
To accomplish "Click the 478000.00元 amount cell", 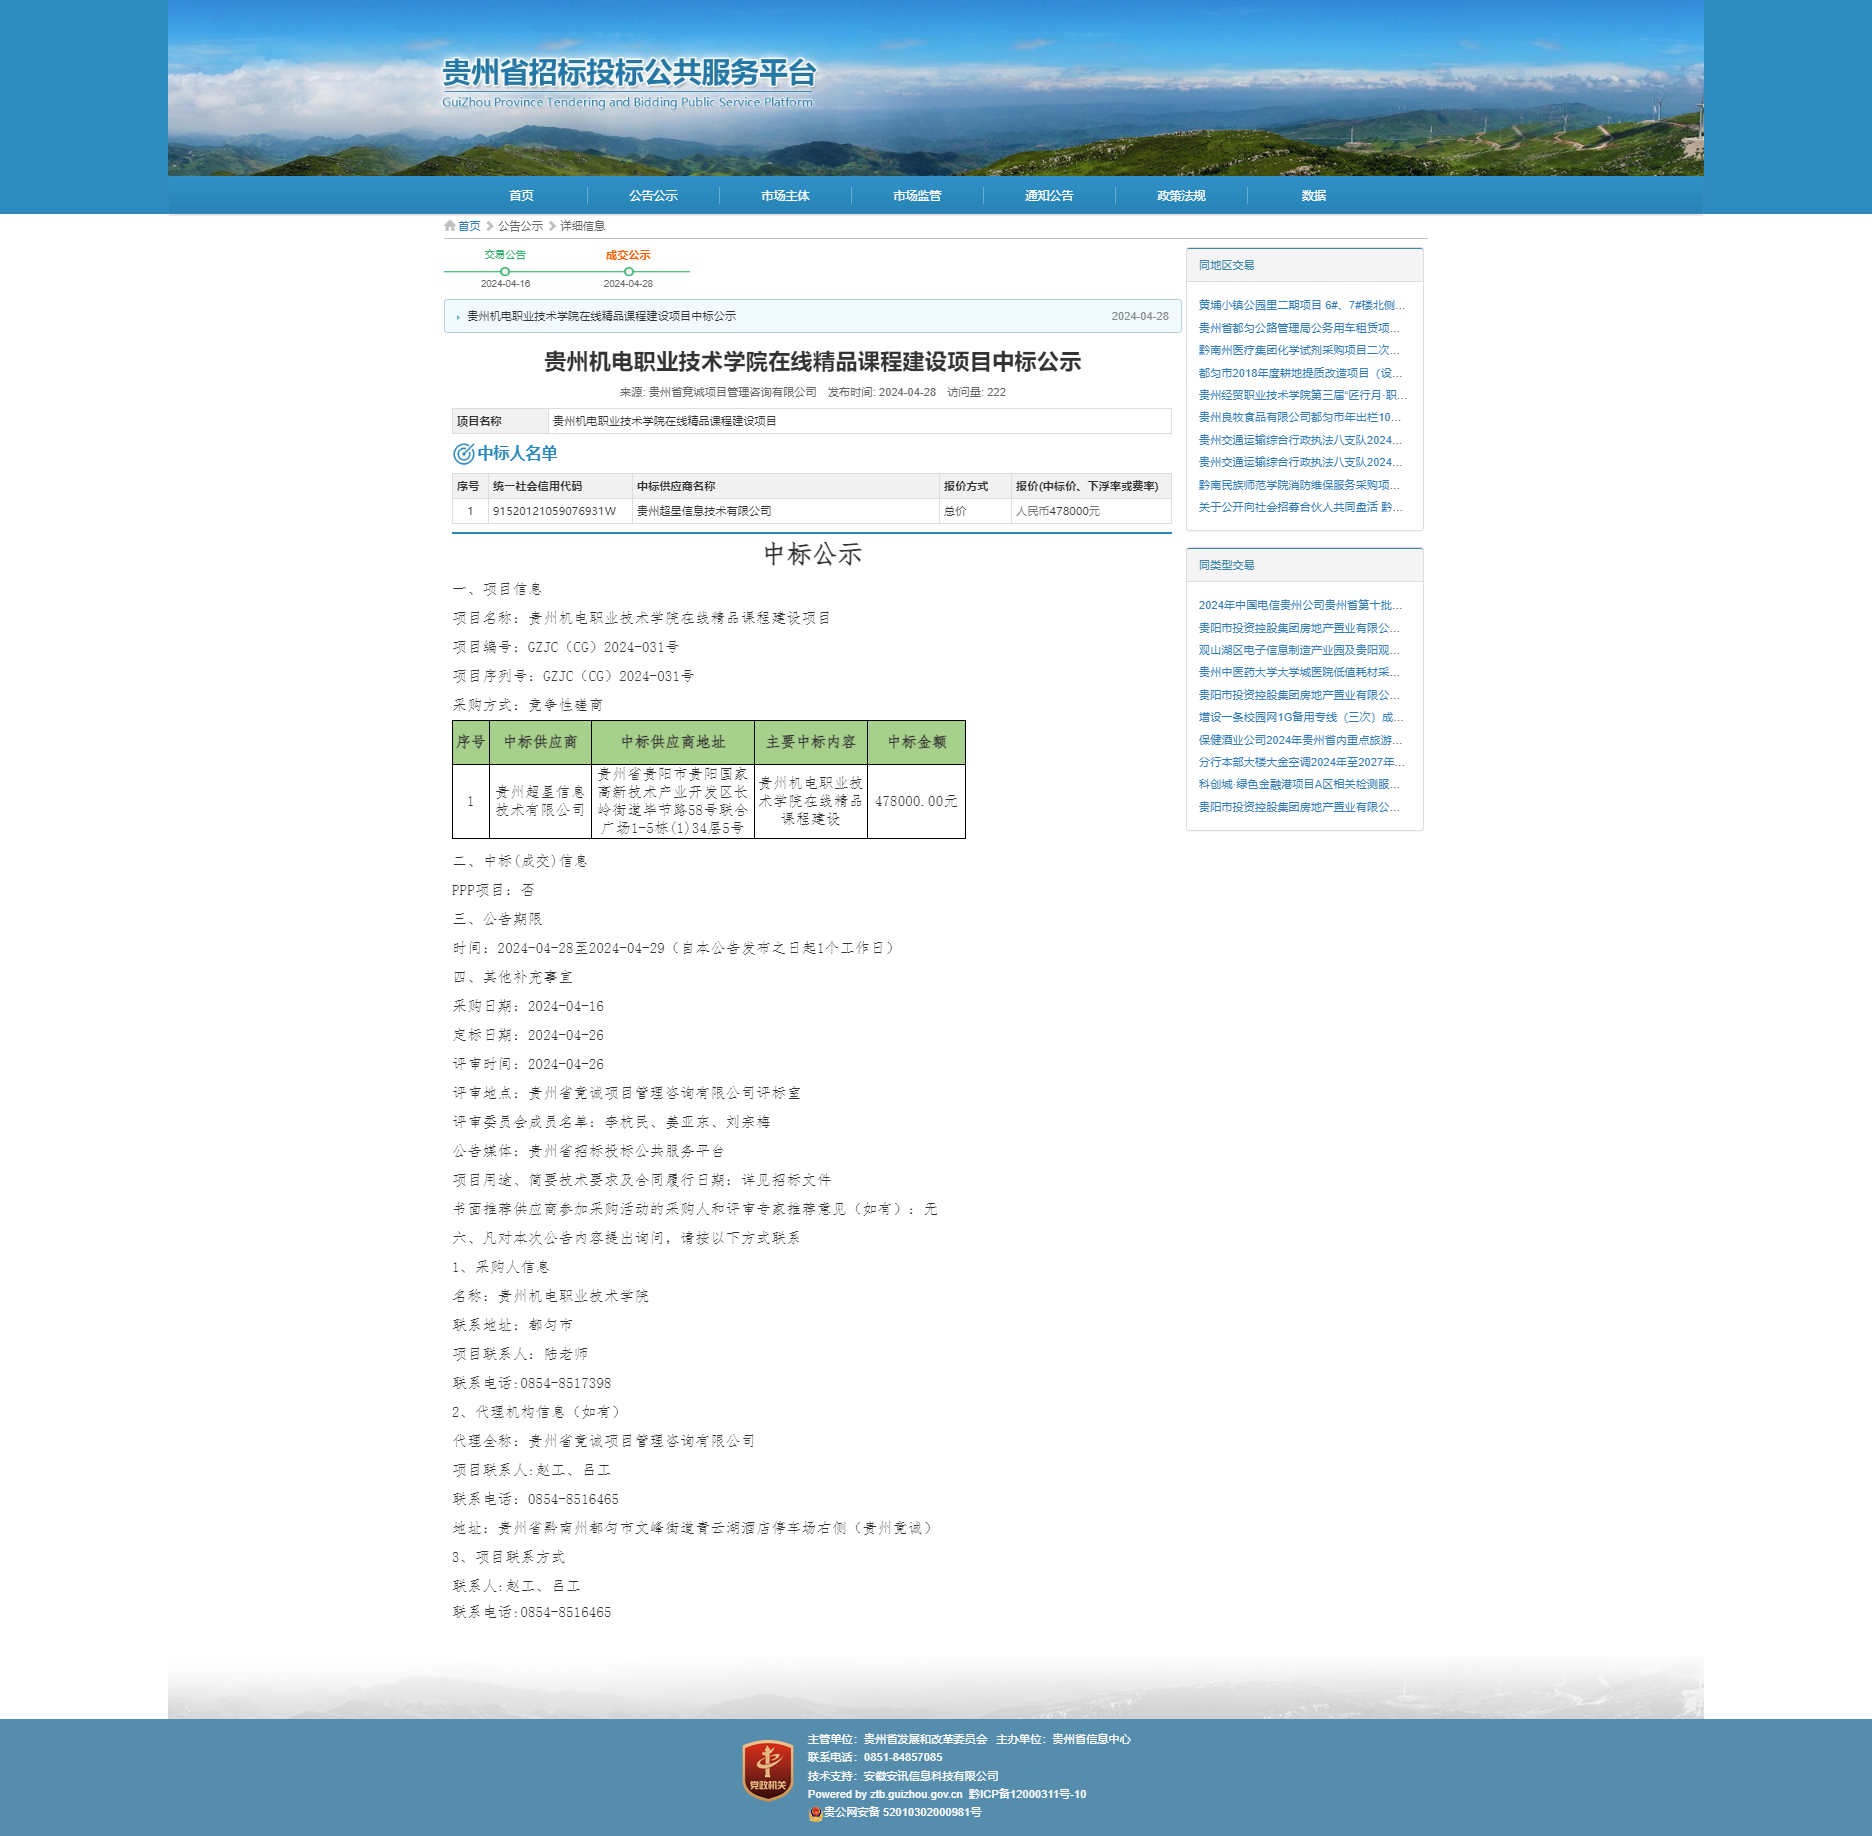I will [916, 802].
